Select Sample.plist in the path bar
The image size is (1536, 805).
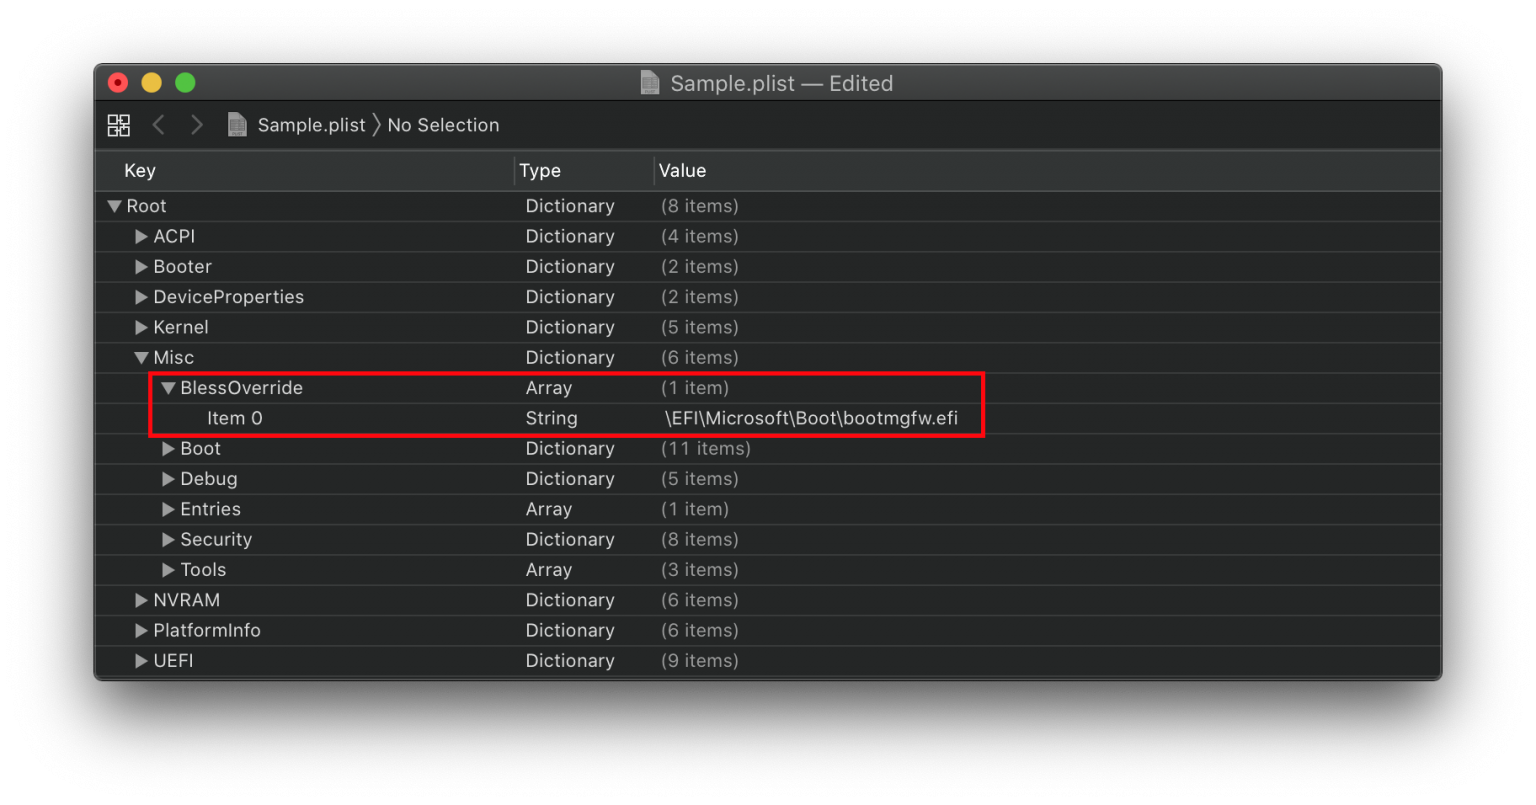pyautogui.click(x=312, y=125)
